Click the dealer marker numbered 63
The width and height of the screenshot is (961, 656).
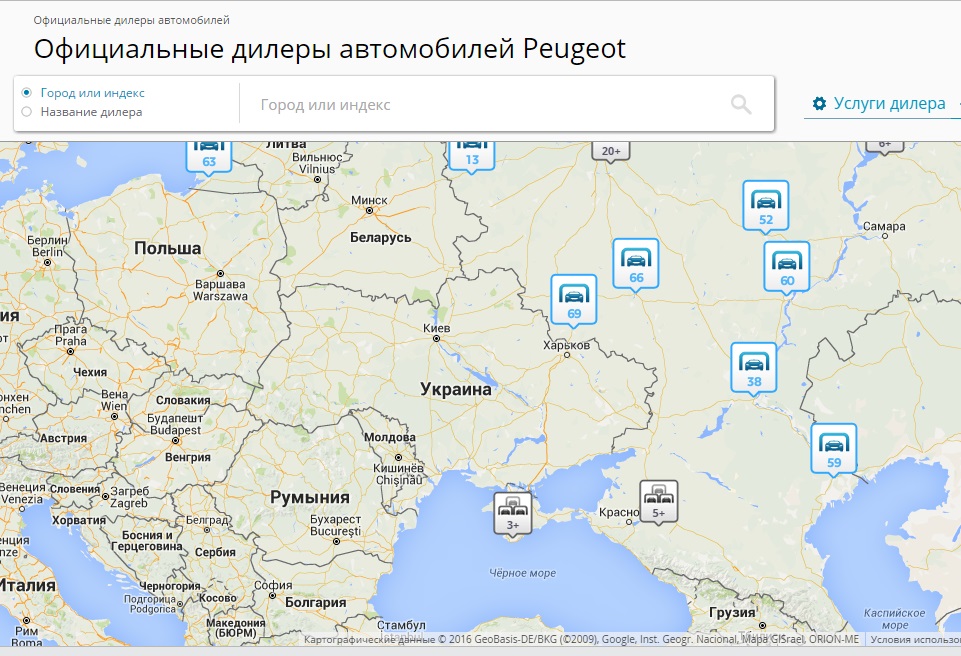pos(208,154)
